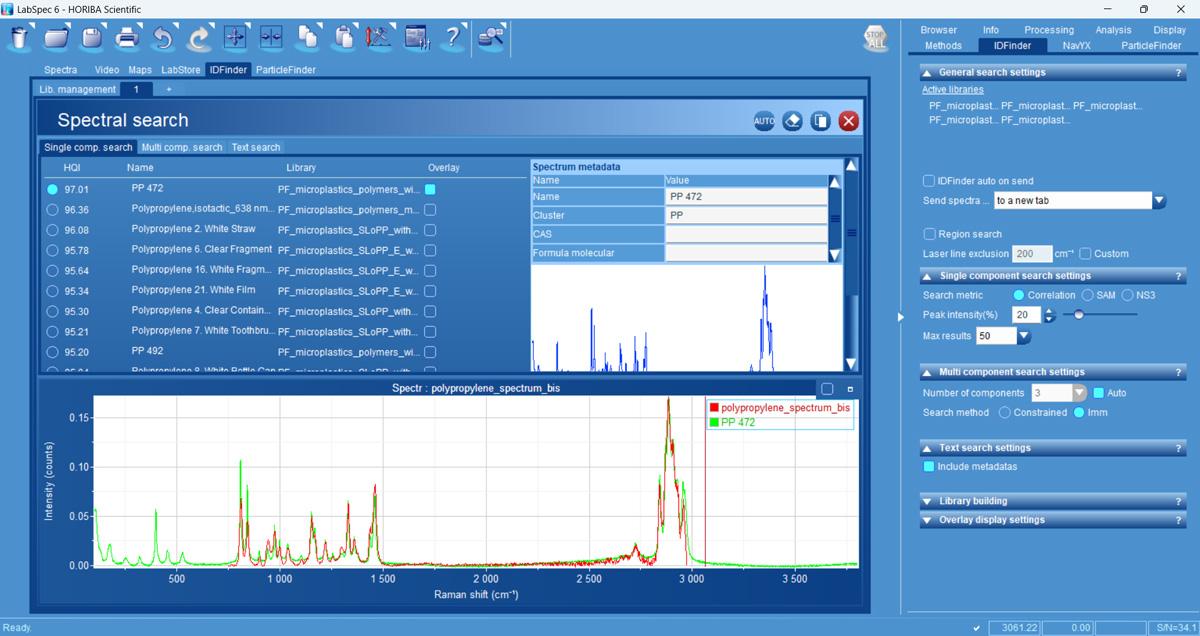Open the Send spectra destination dropdown

coord(1159,201)
